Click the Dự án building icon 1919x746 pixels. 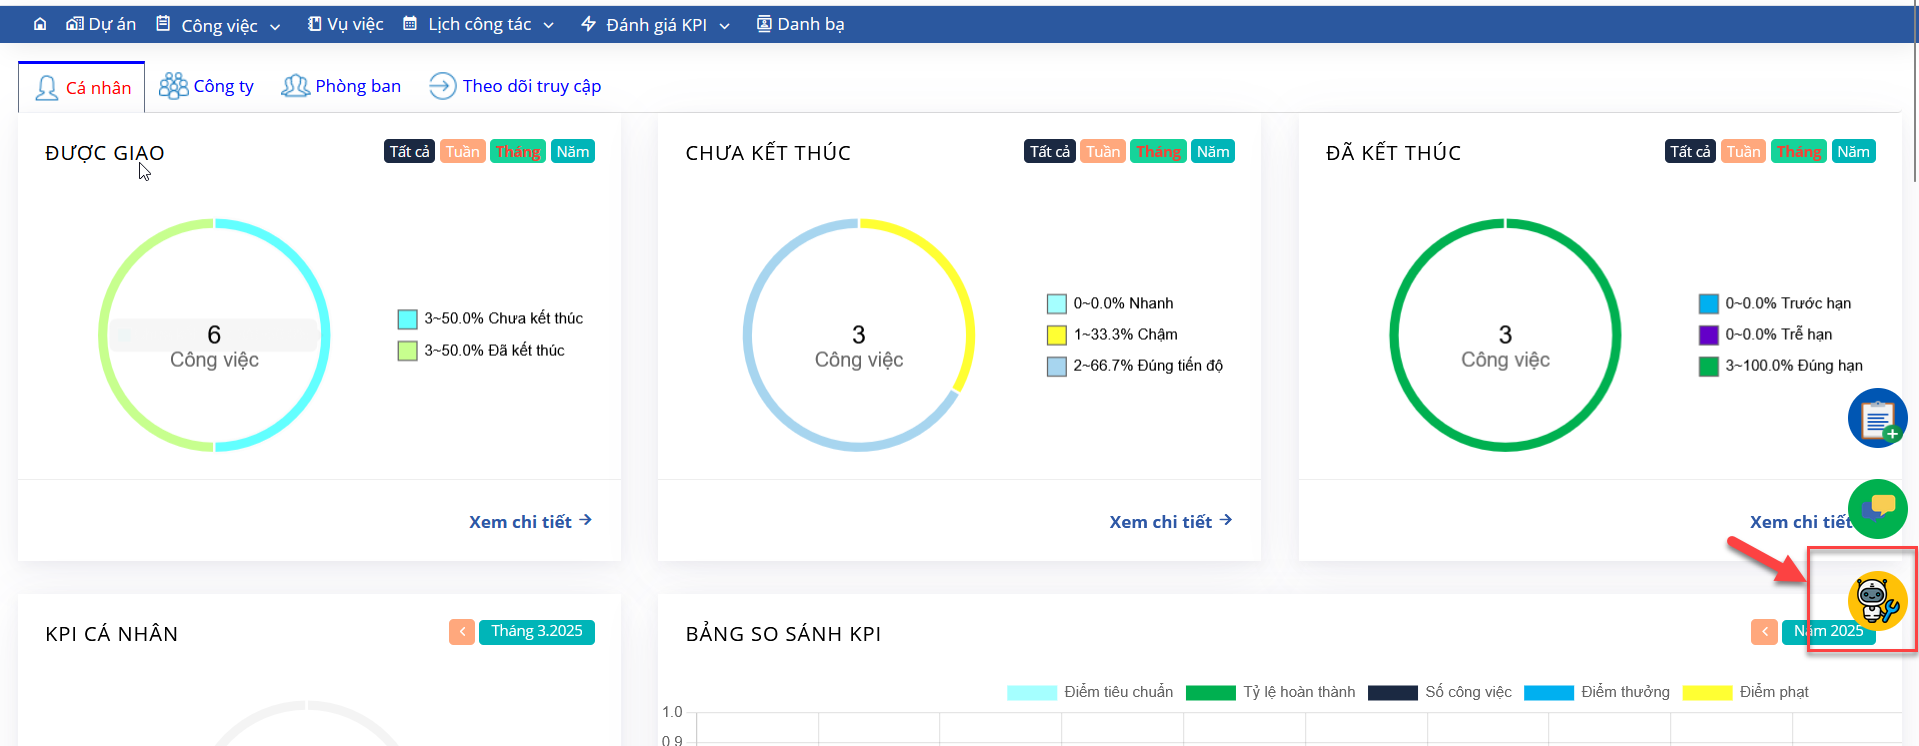pos(75,24)
